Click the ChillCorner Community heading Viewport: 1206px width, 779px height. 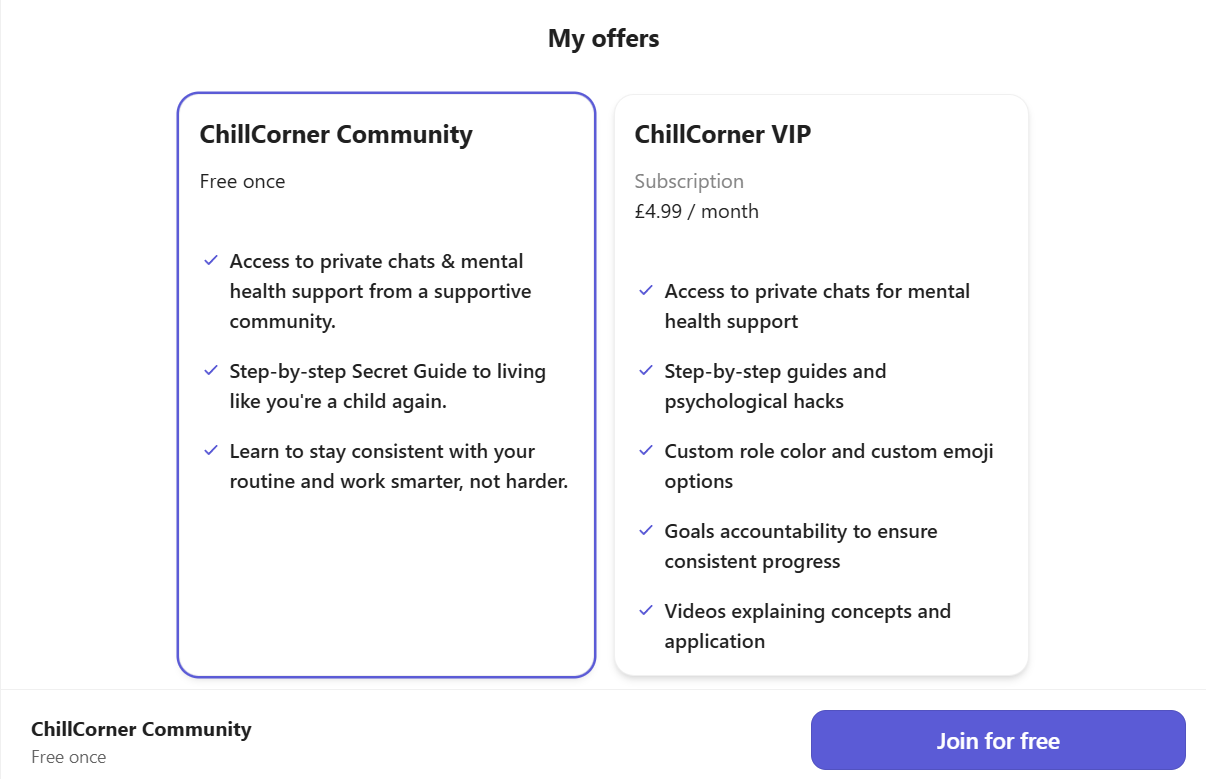(336, 134)
